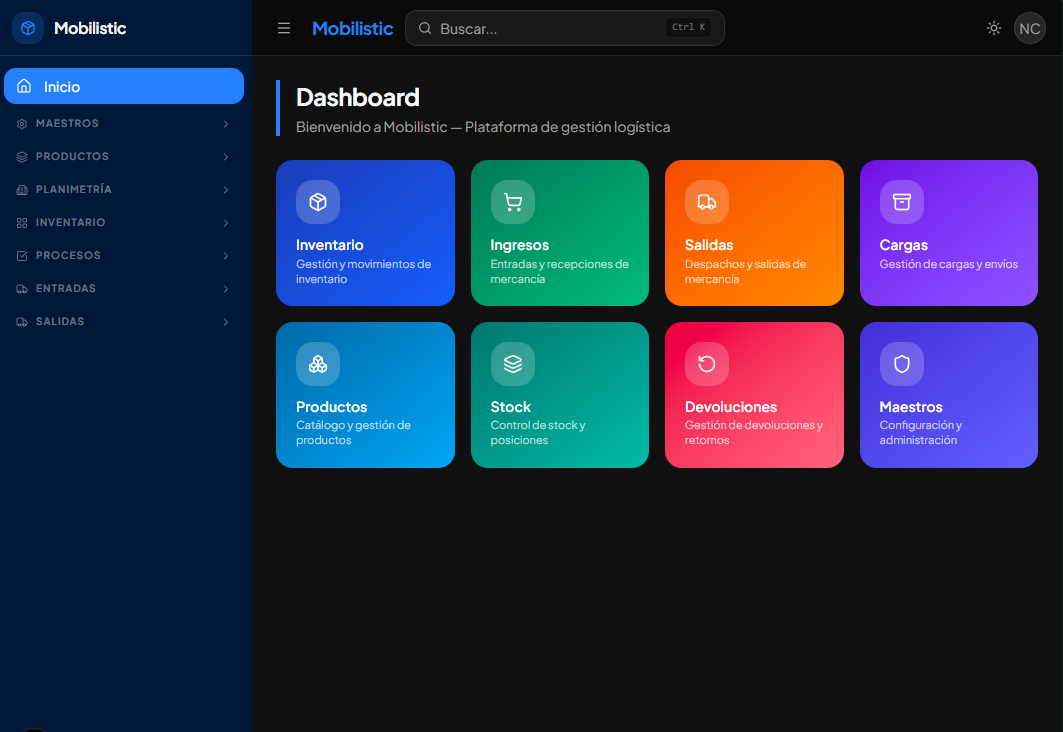The height and width of the screenshot is (732, 1063).
Task: Click 'Gestión de cargas y envíos' text
Action: [x=949, y=264]
